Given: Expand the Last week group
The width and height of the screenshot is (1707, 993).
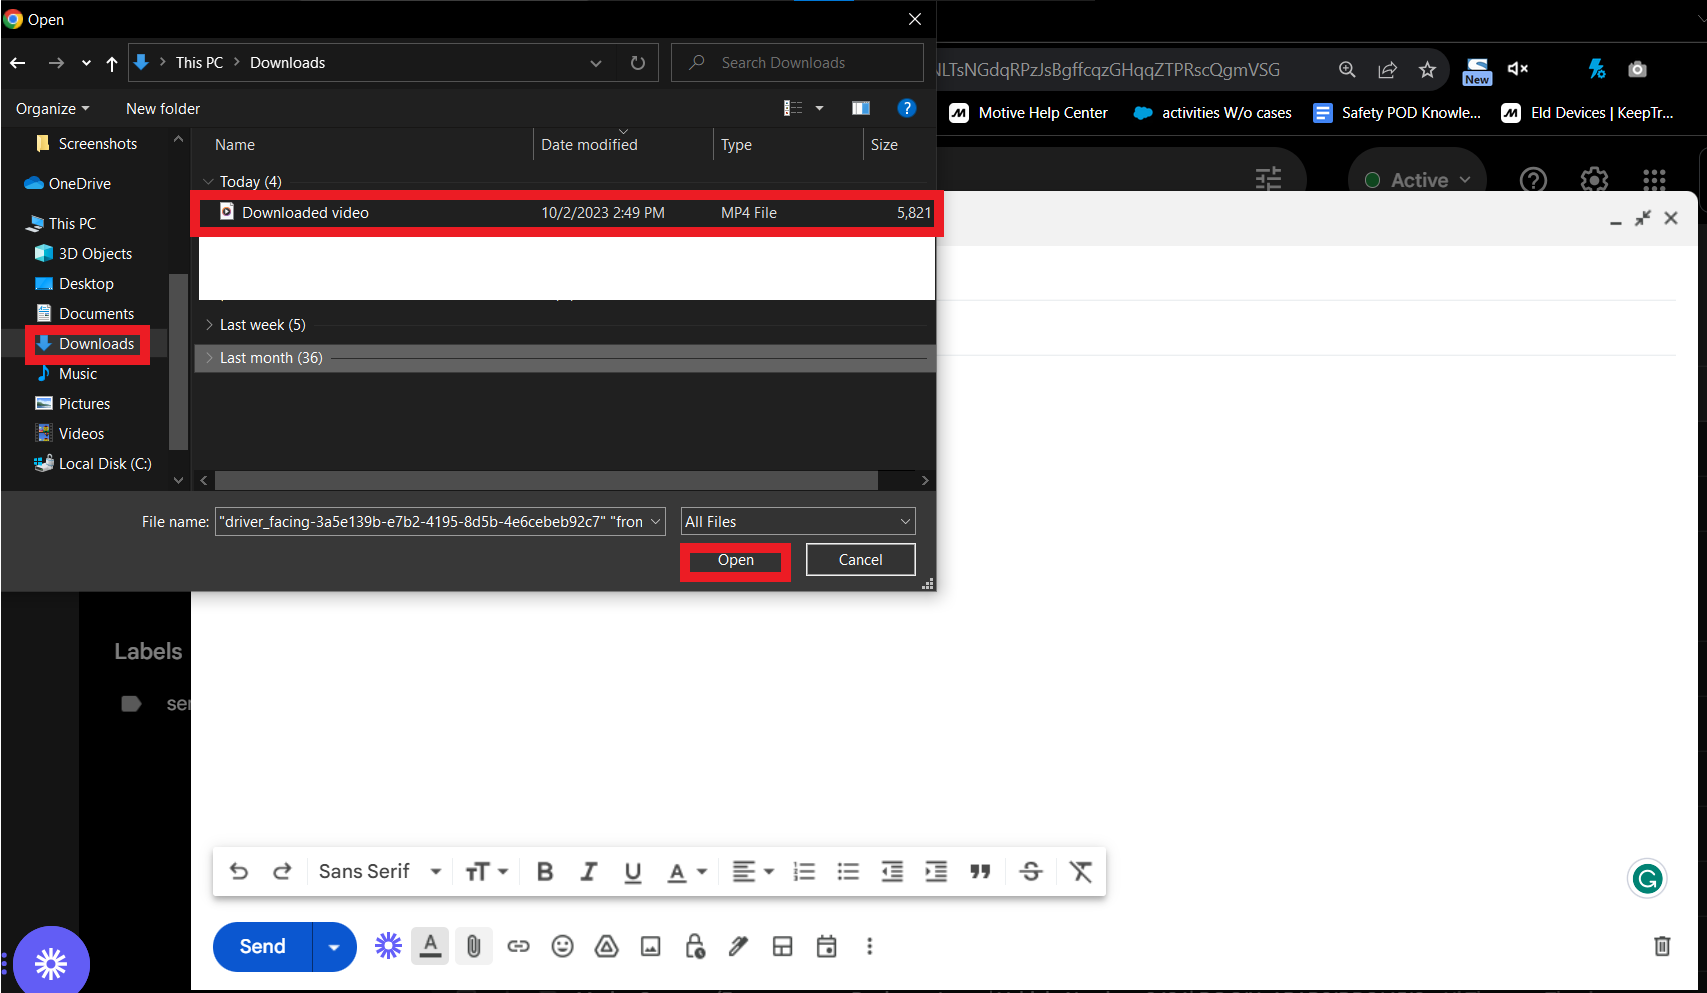Looking at the screenshot, I should (262, 325).
